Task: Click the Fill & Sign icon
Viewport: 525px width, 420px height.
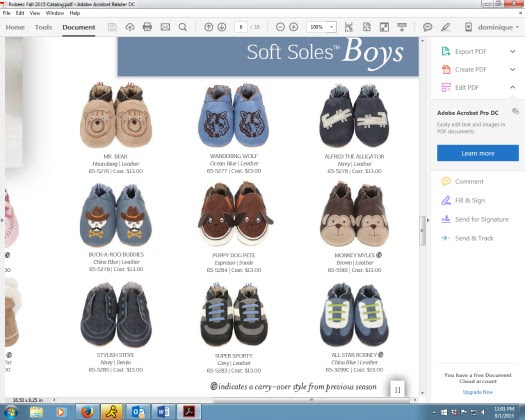Action: click(446, 201)
